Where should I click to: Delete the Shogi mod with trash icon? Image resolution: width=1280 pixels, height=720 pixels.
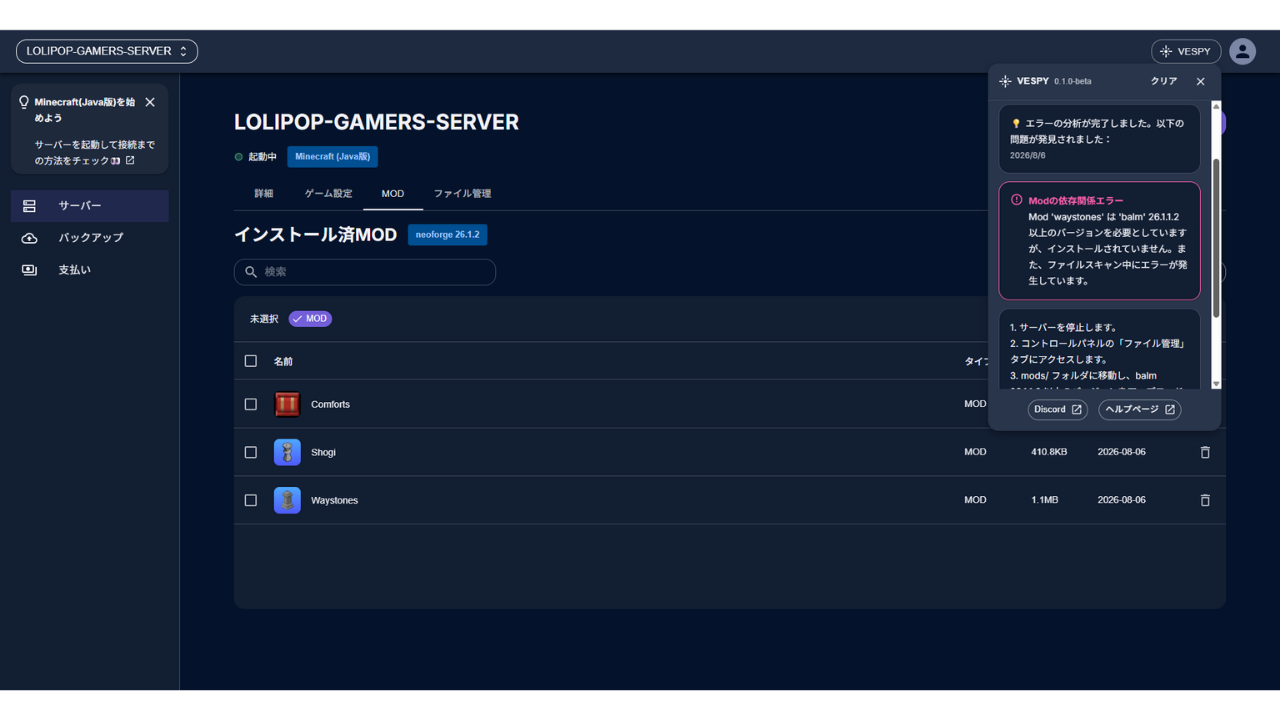(x=1205, y=452)
